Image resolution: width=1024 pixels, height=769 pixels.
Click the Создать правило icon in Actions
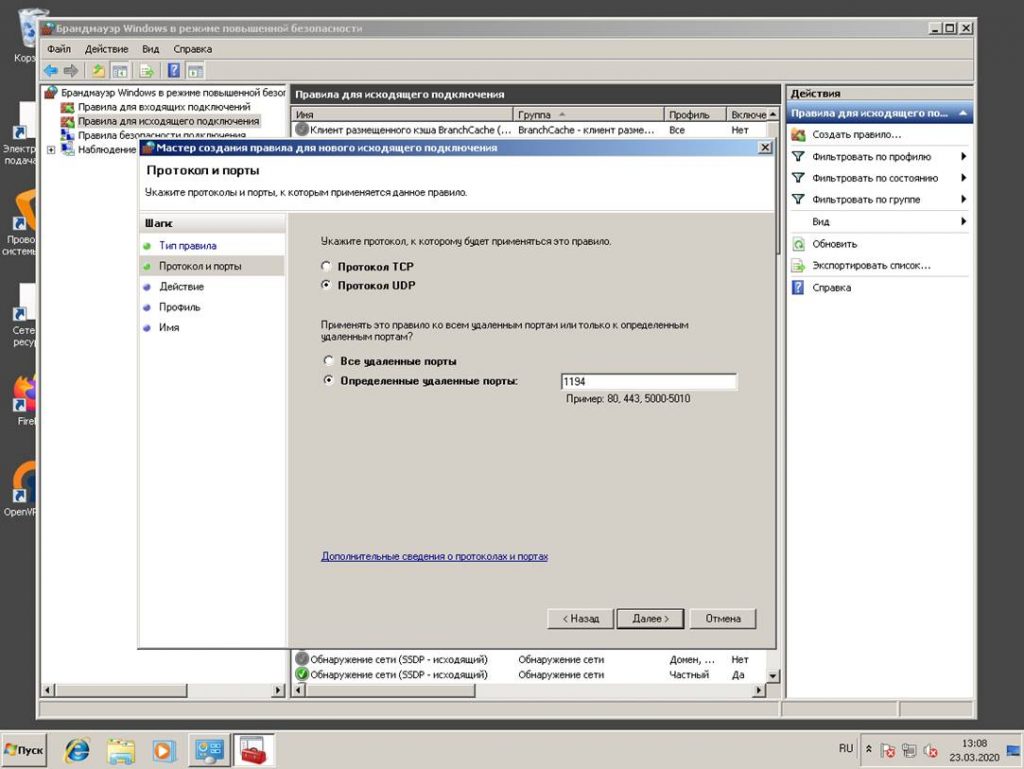point(798,134)
